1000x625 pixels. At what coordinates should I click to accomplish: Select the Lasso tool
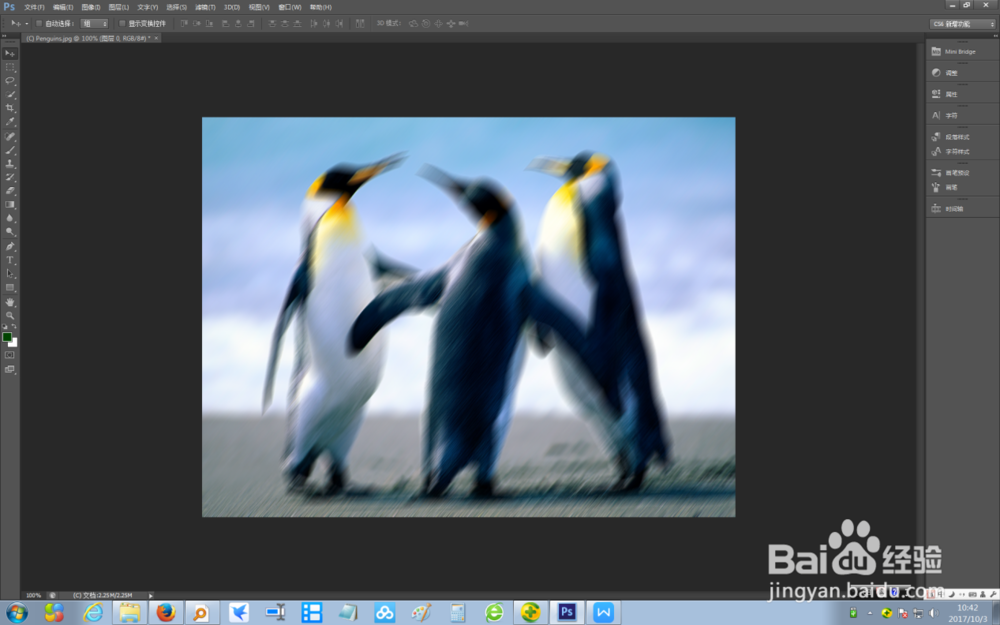(x=10, y=80)
